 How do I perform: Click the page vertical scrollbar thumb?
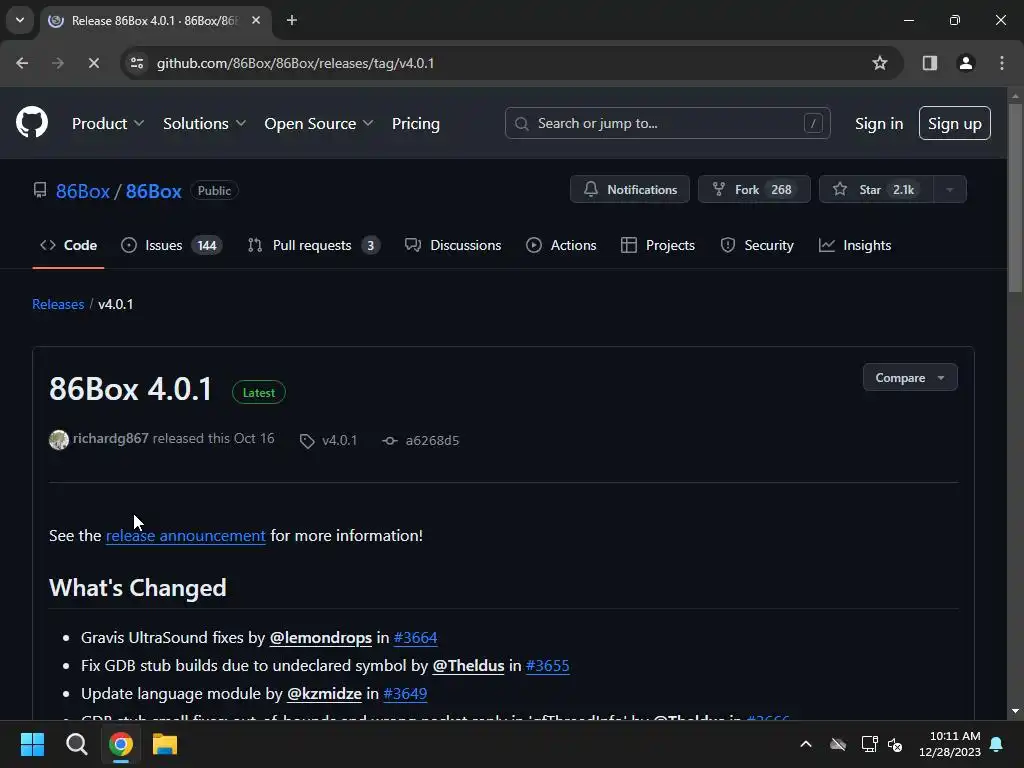click(1015, 198)
